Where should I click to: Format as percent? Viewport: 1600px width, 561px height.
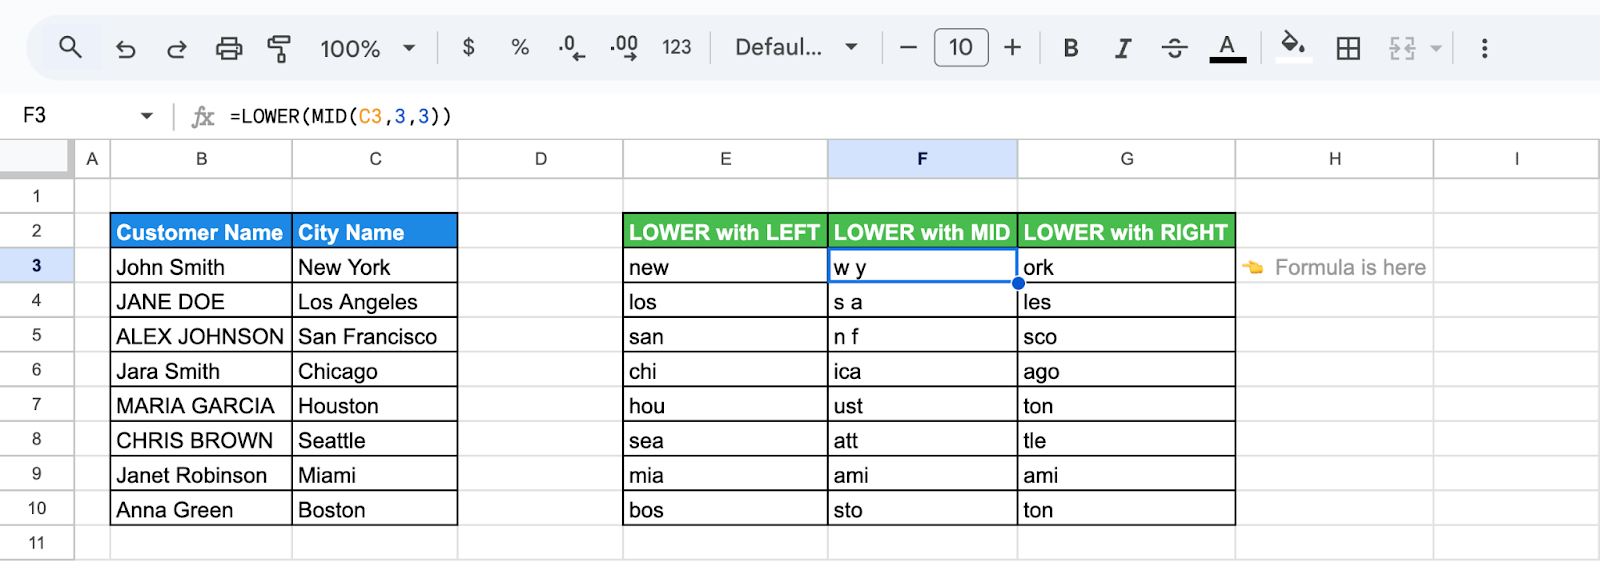520,47
